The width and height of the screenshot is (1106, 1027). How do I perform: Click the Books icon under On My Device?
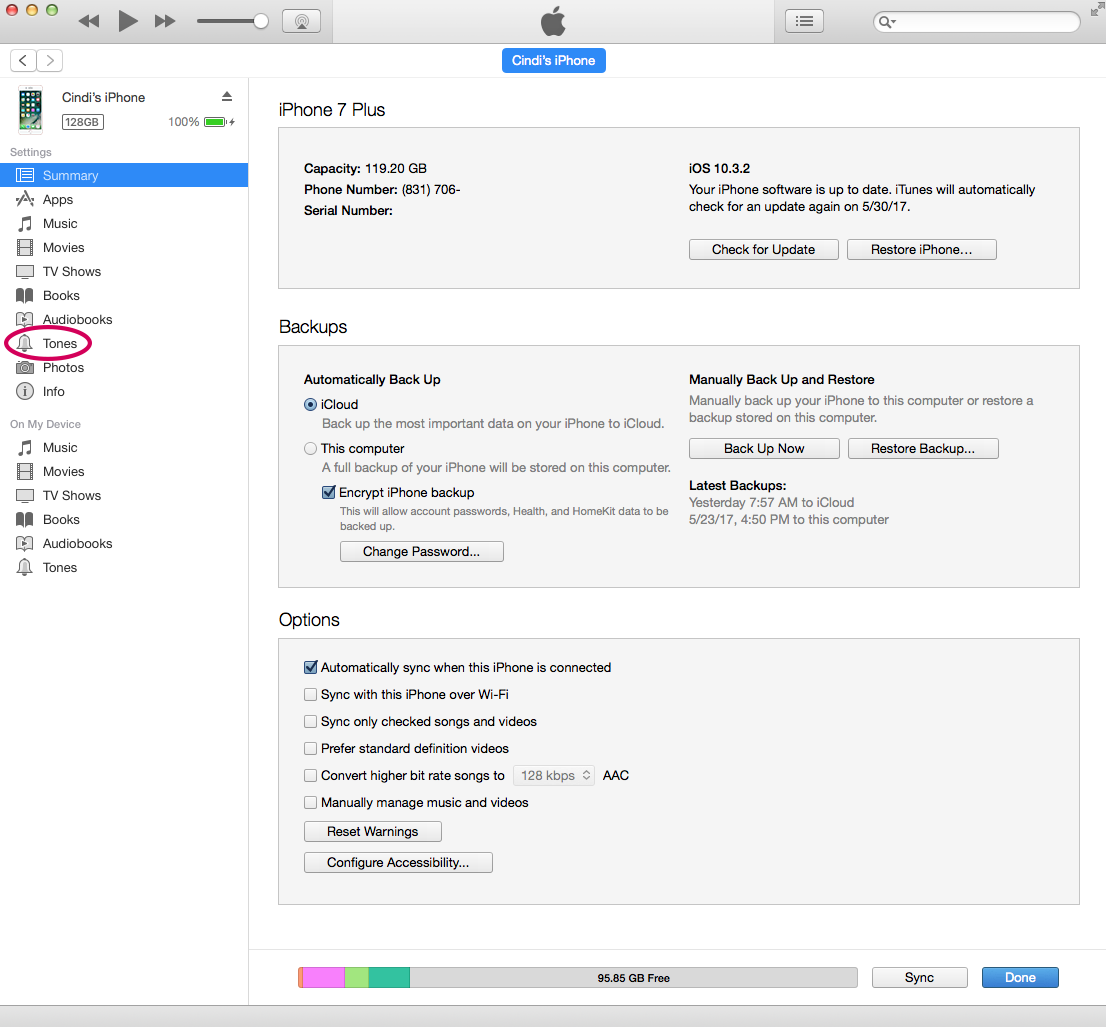25,520
